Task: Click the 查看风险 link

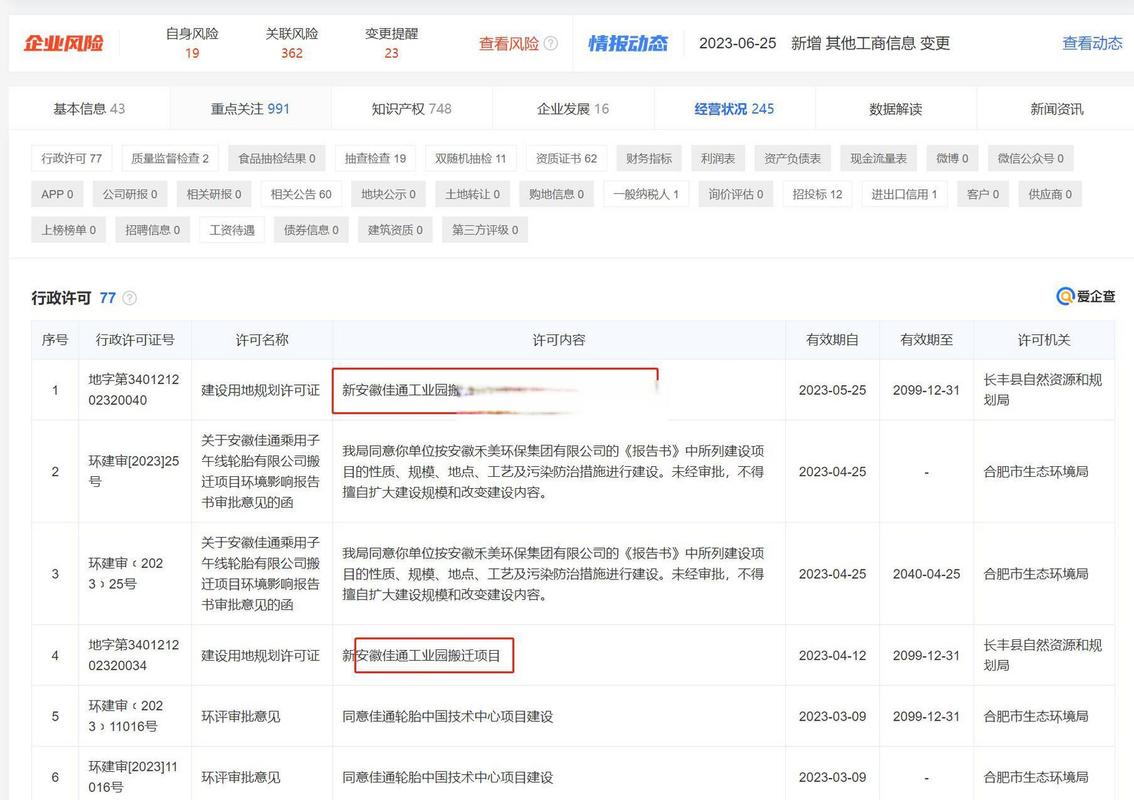Action: [508, 43]
